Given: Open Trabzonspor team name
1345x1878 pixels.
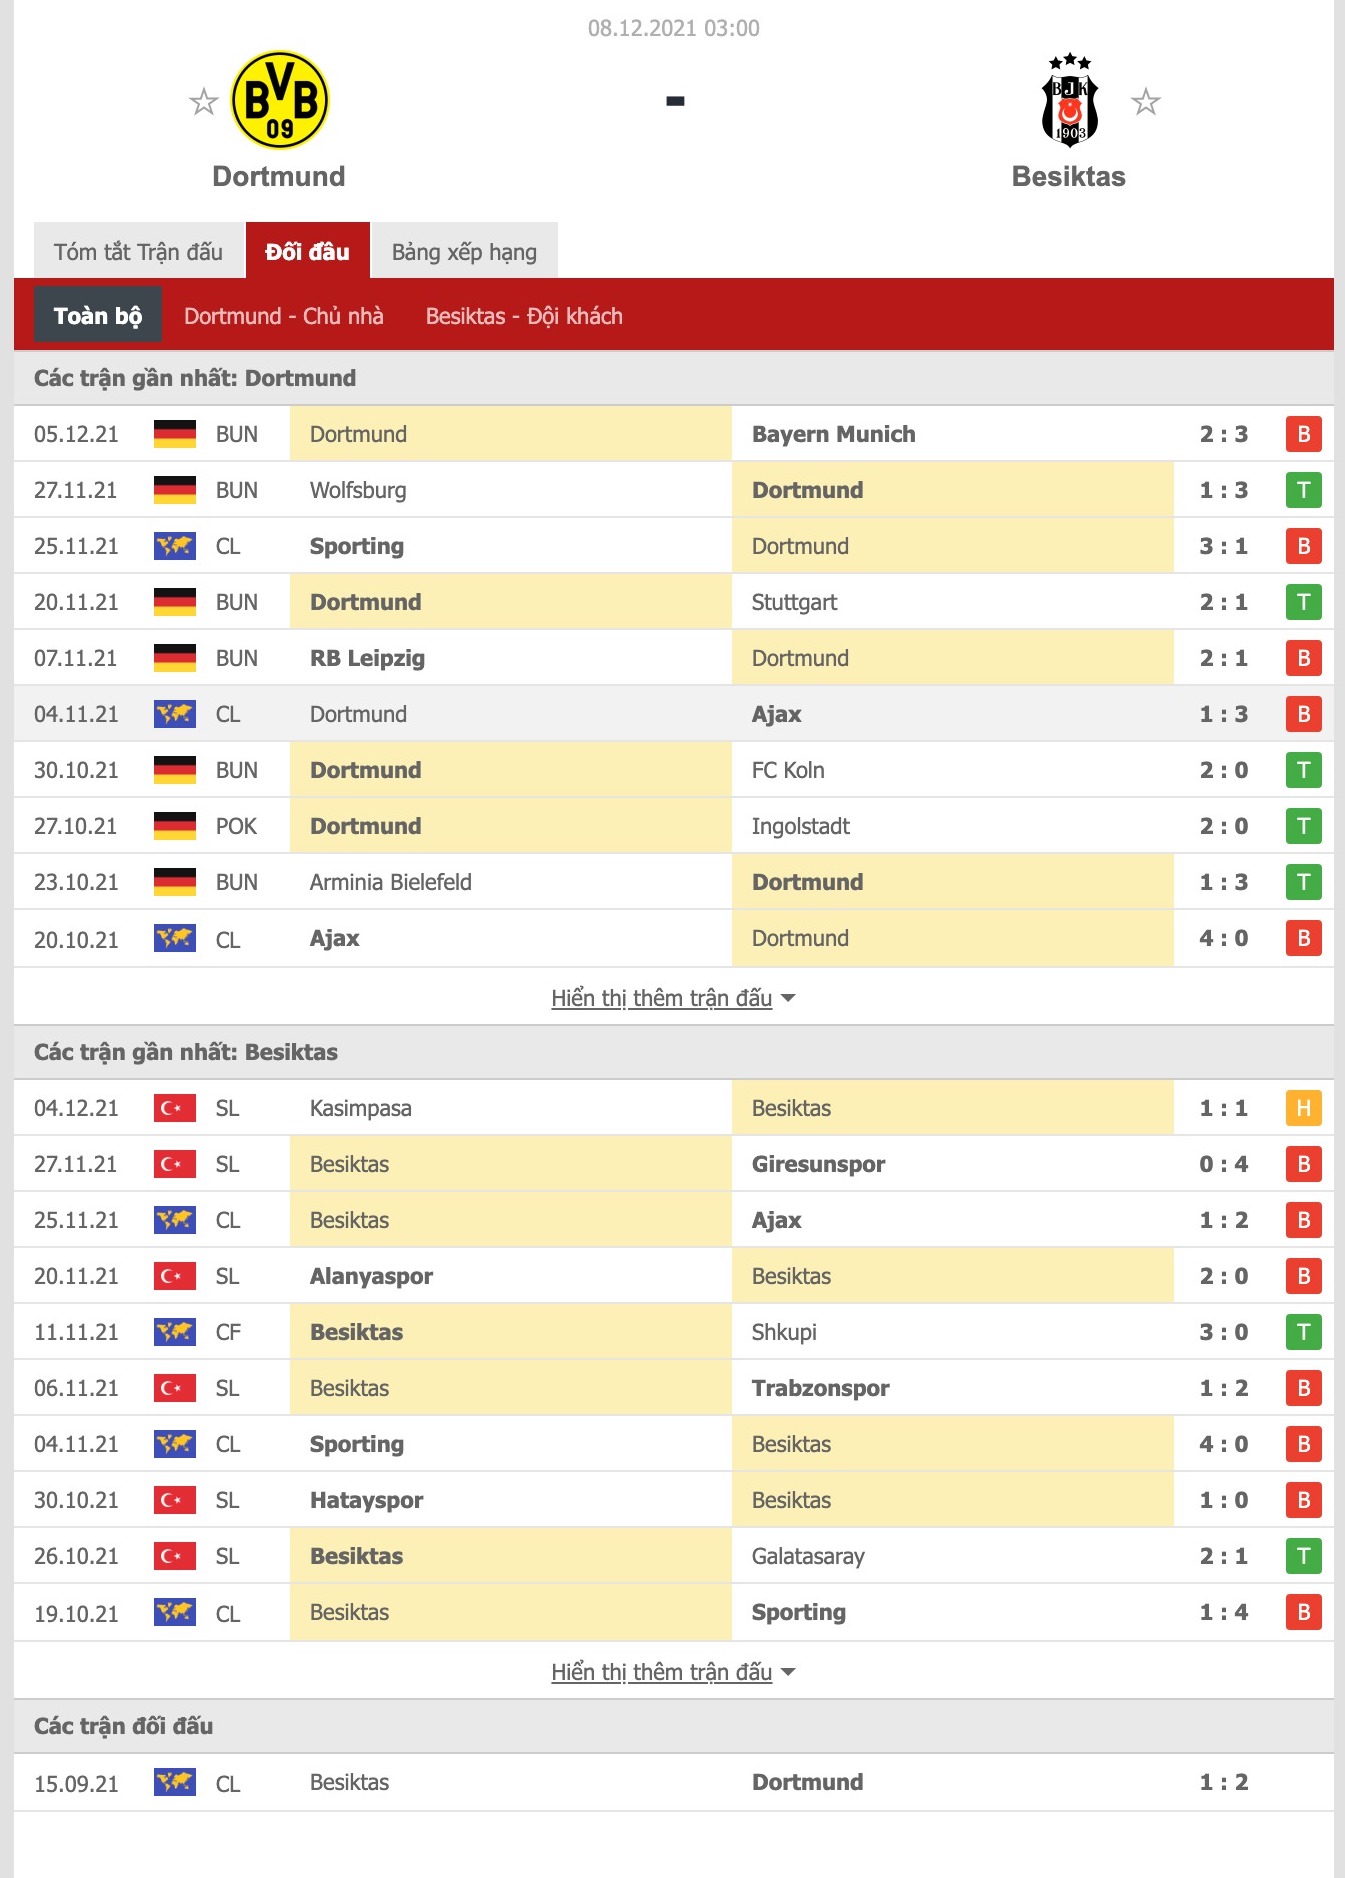Looking at the screenshot, I should [821, 1388].
